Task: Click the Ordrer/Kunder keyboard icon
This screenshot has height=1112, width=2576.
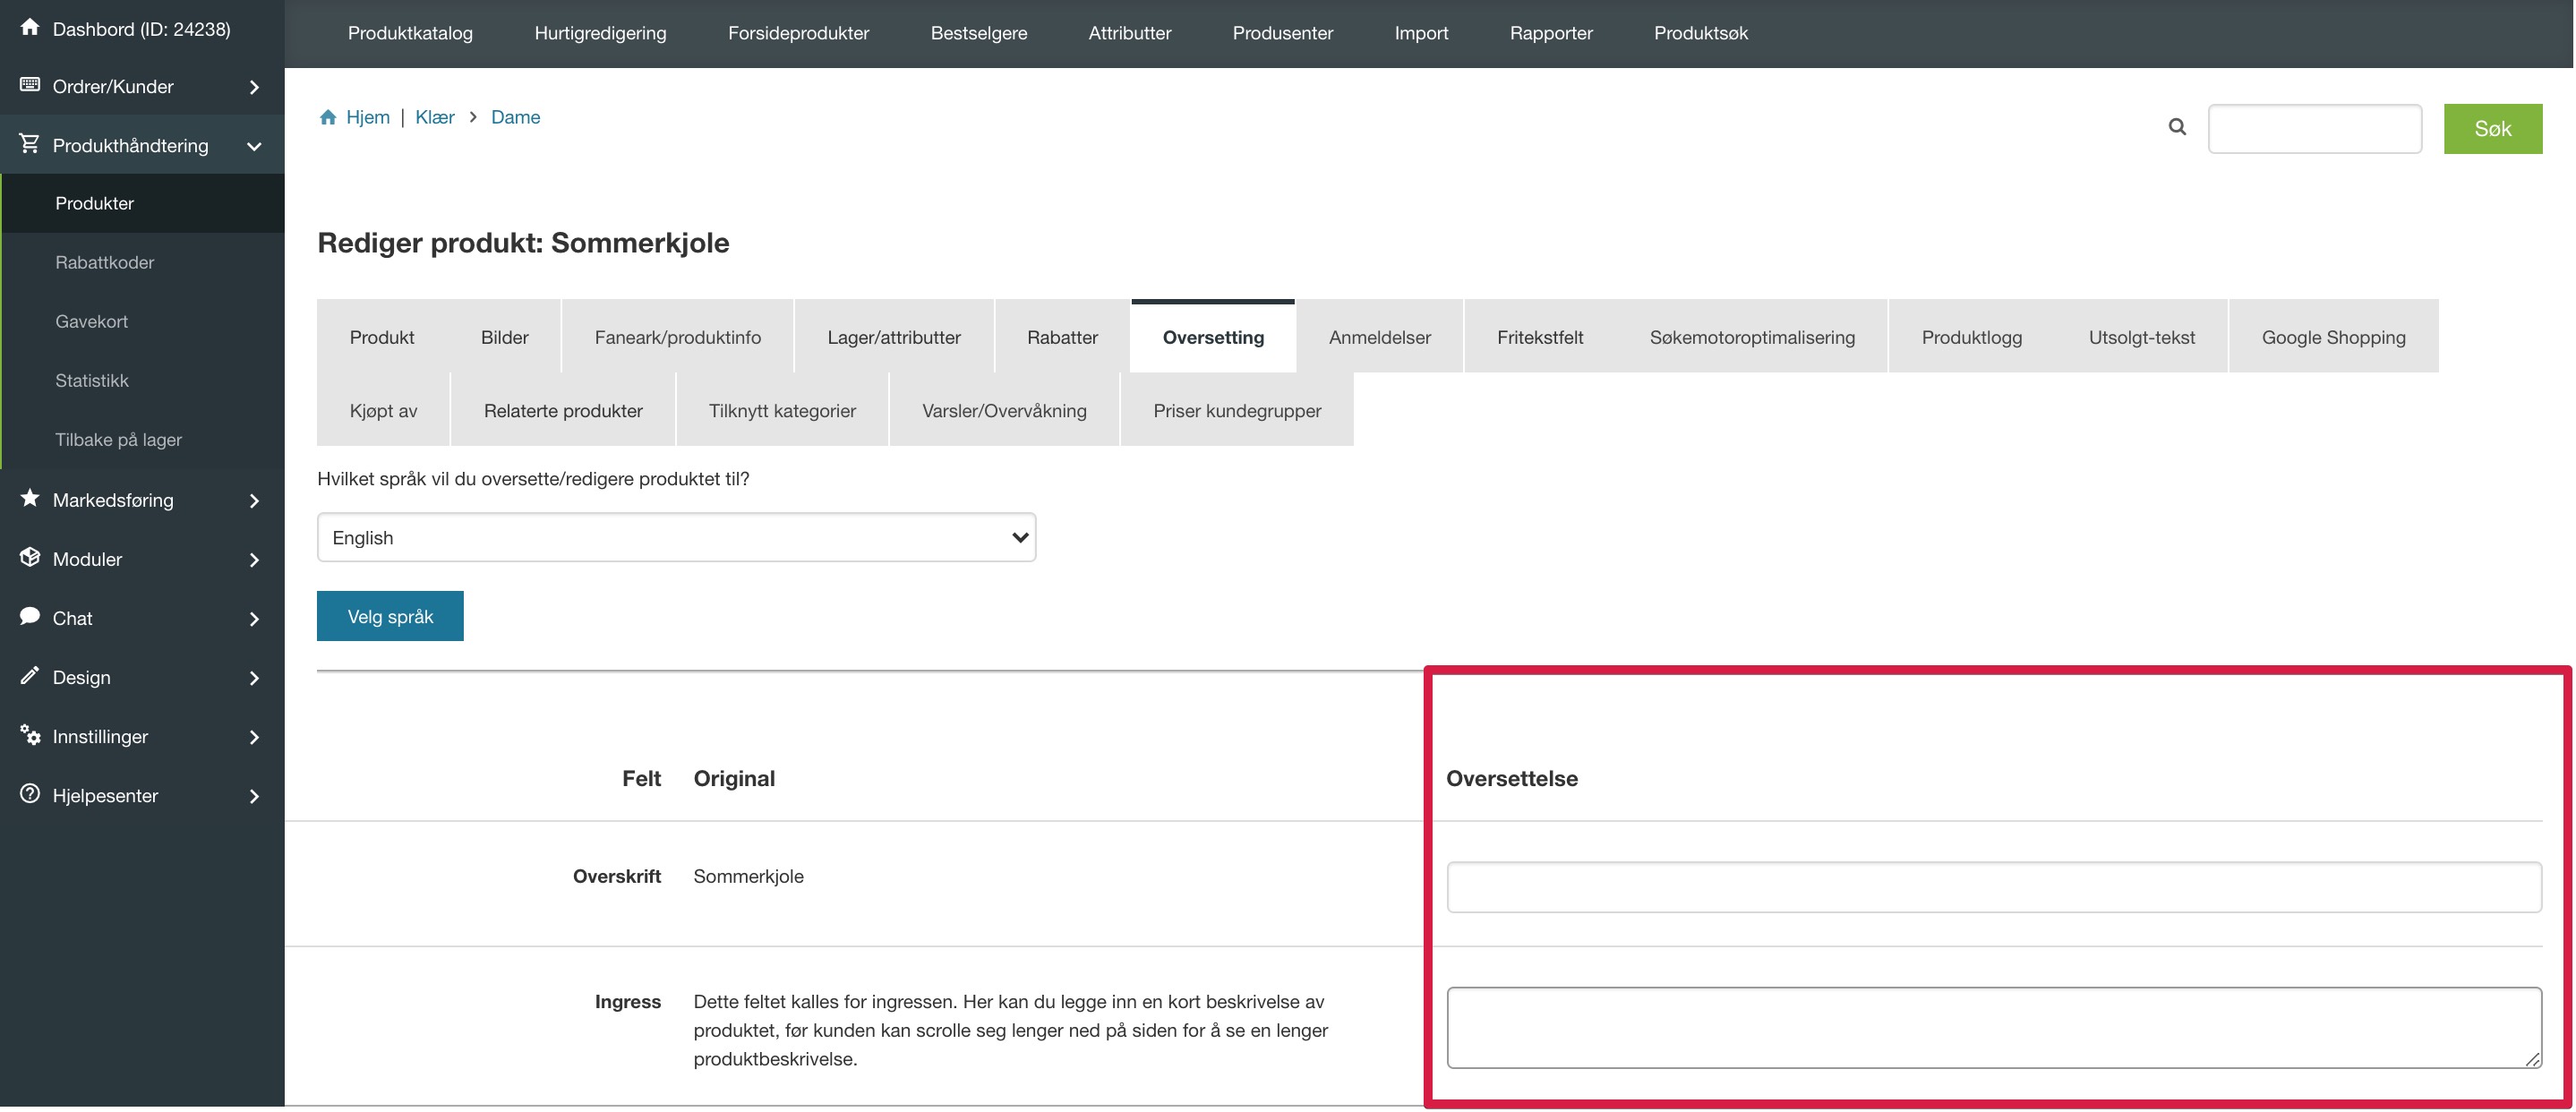Action: coord(30,85)
